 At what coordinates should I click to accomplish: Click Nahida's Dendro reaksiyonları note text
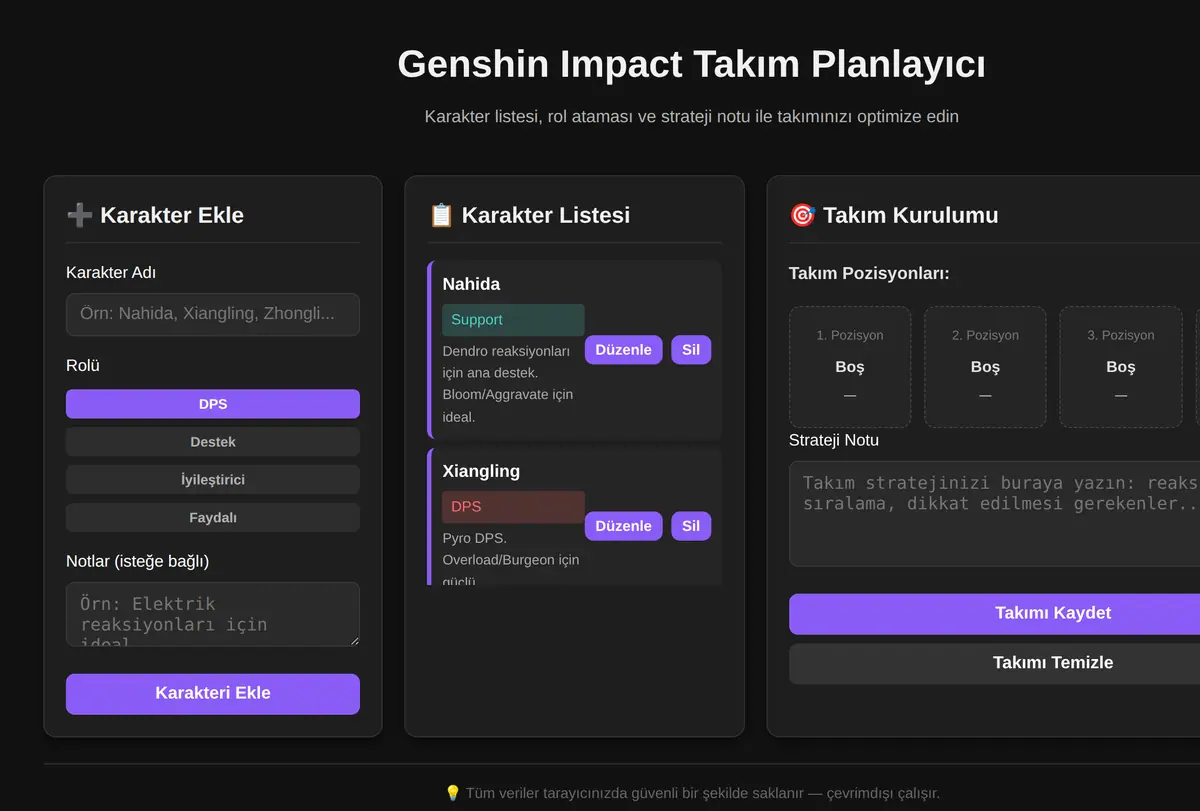pos(508,383)
